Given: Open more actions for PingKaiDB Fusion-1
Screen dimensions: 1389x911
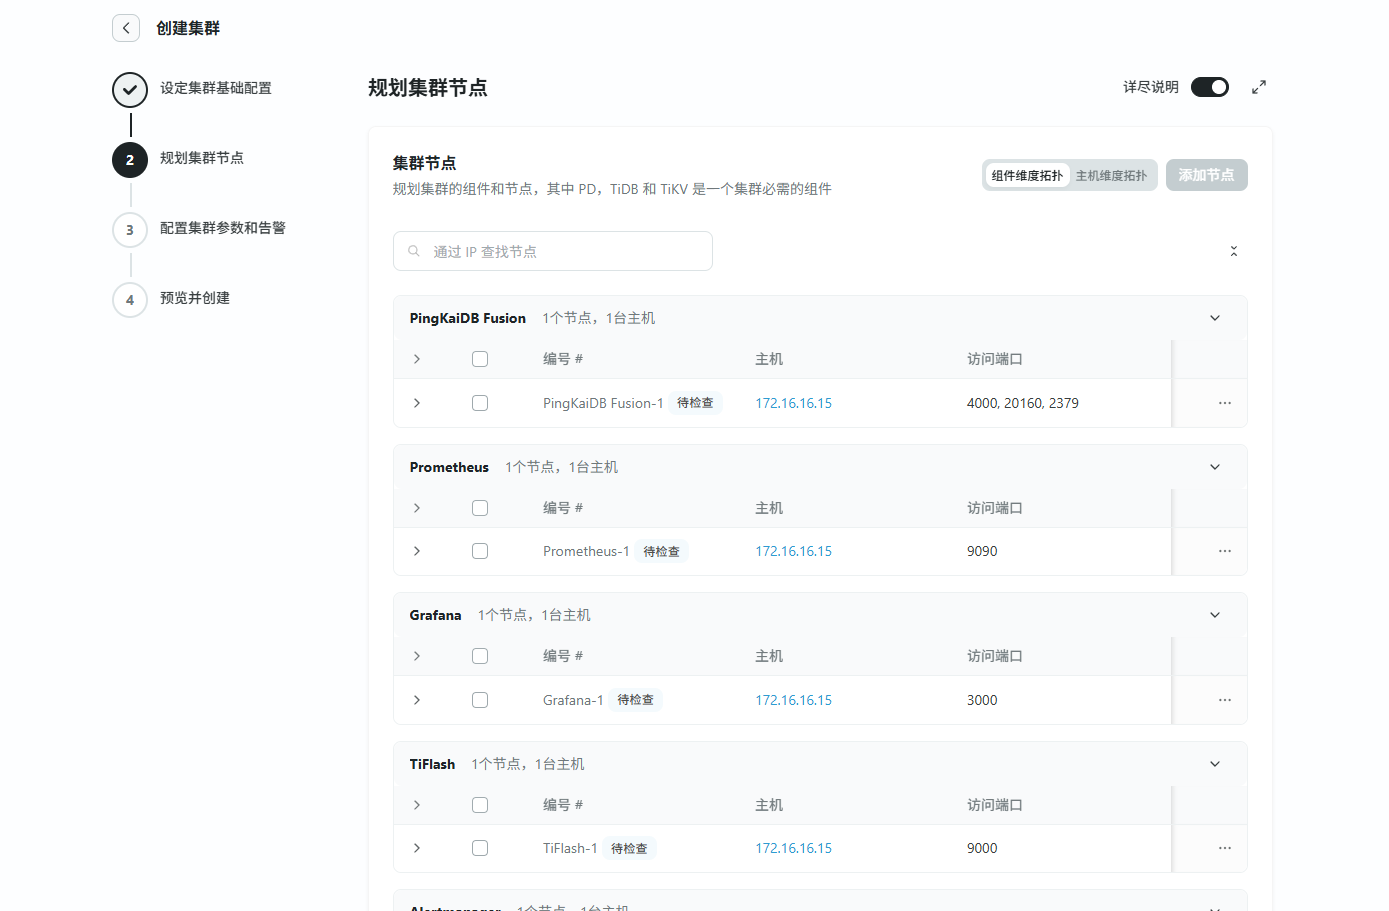Looking at the screenshot, I should coord(1224,403).
